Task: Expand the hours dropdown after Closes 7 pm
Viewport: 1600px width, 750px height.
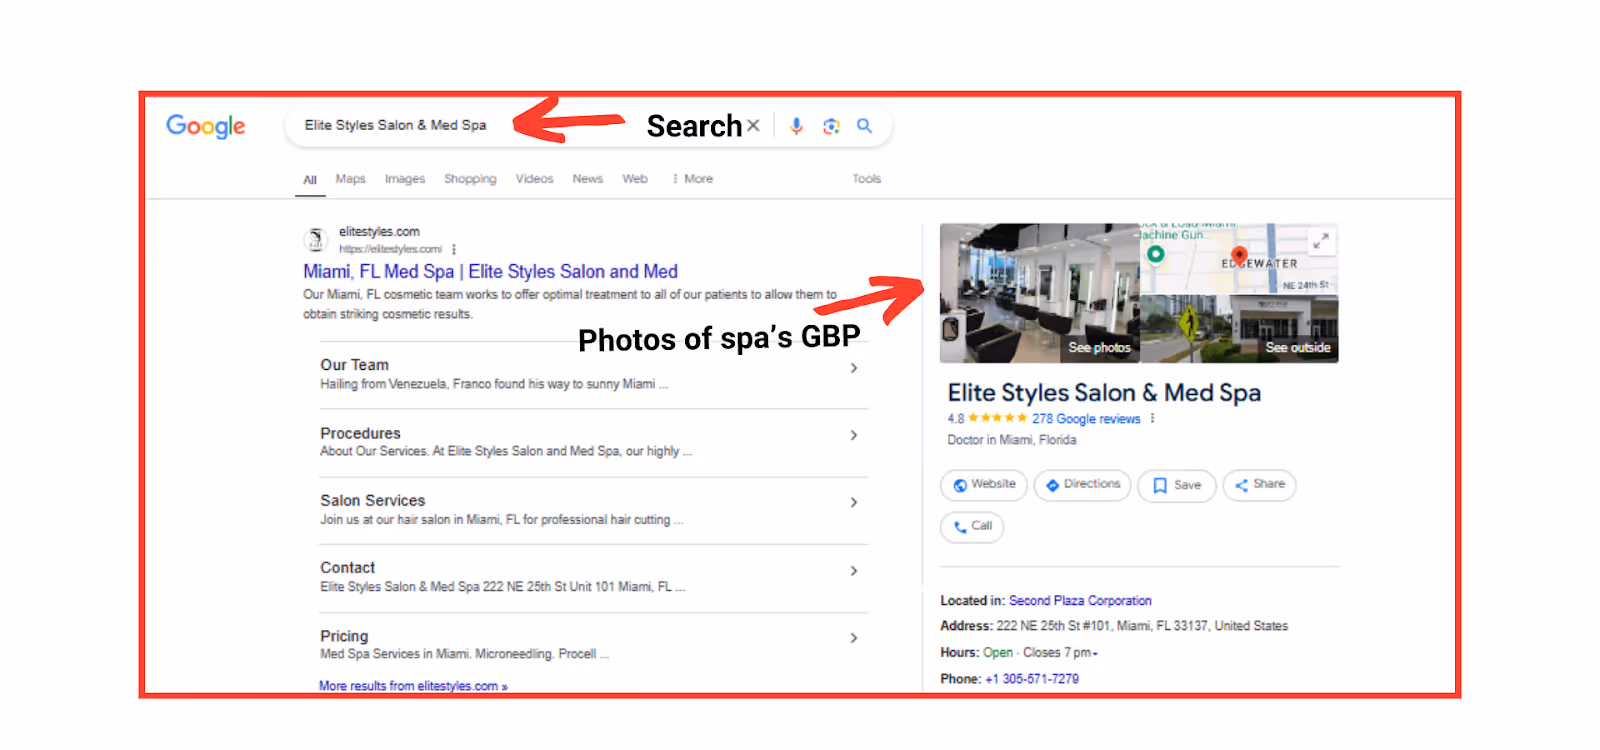Action: pyautogui.click(x=1095, y=654)
